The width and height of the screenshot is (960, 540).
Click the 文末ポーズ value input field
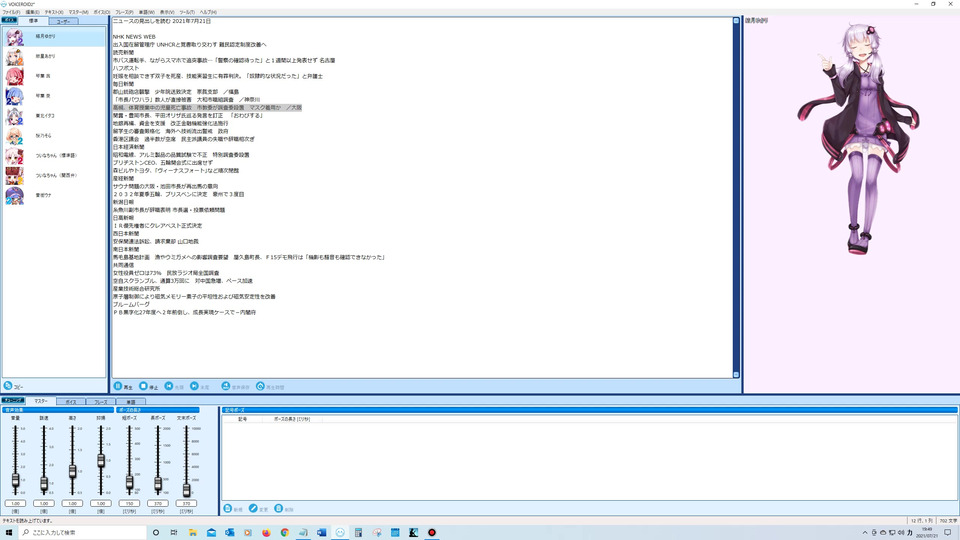[x=186, y=503]
